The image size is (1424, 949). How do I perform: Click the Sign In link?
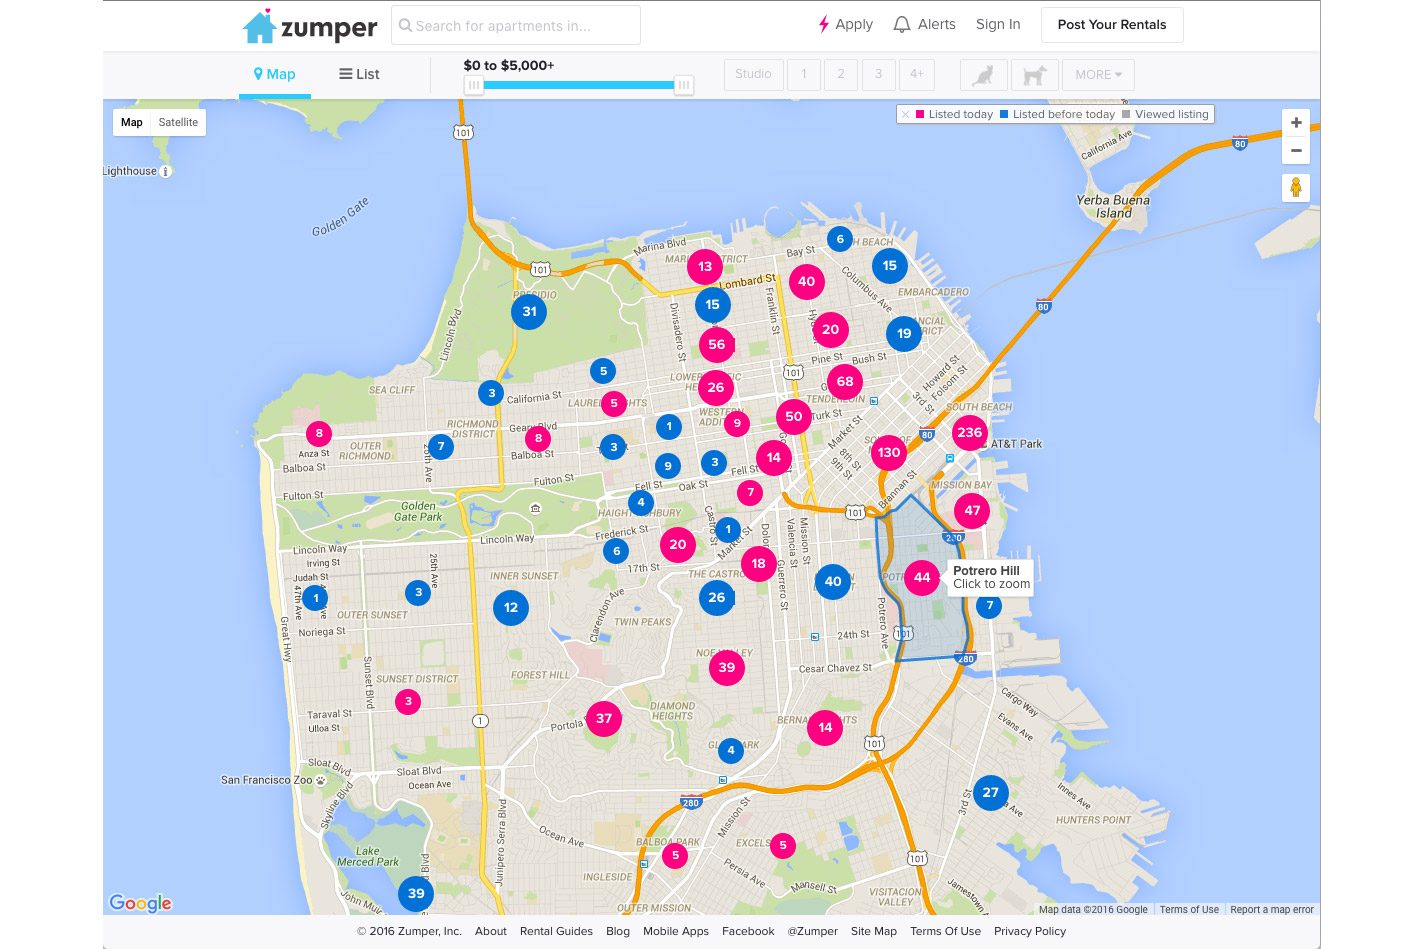[x=998, y=24]
